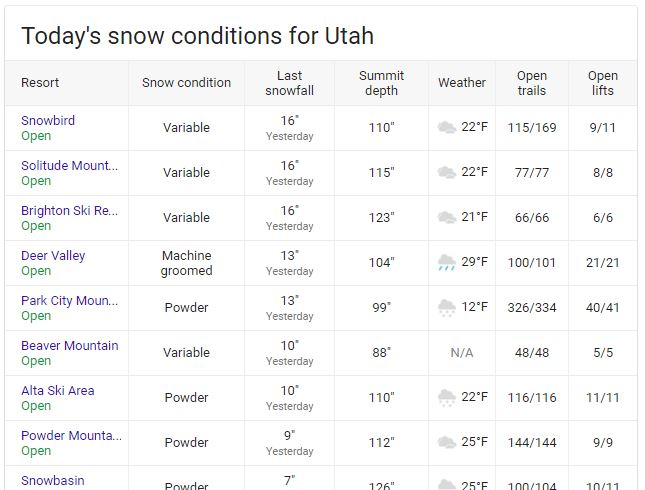Open the Beaver Mountain resort link
Screen dimensions: 645x490
pos(70,346)
